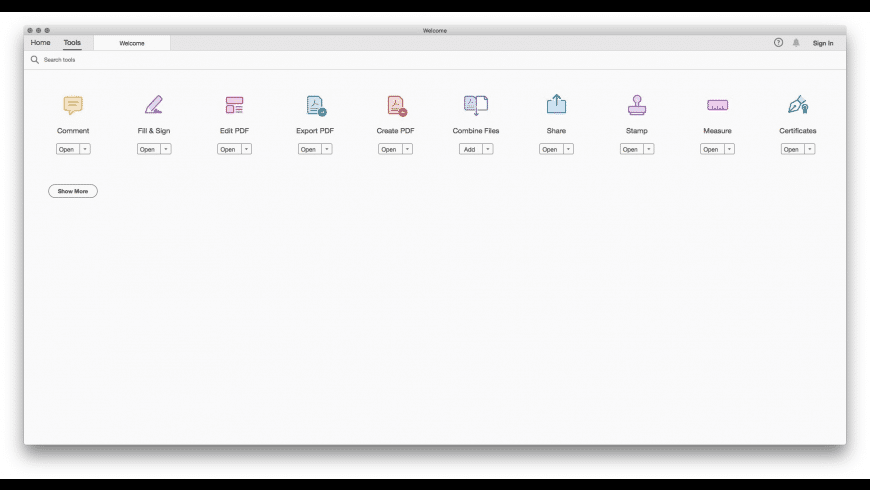Click the Share upload icon
870x490 pixels.
pos(556,104)
